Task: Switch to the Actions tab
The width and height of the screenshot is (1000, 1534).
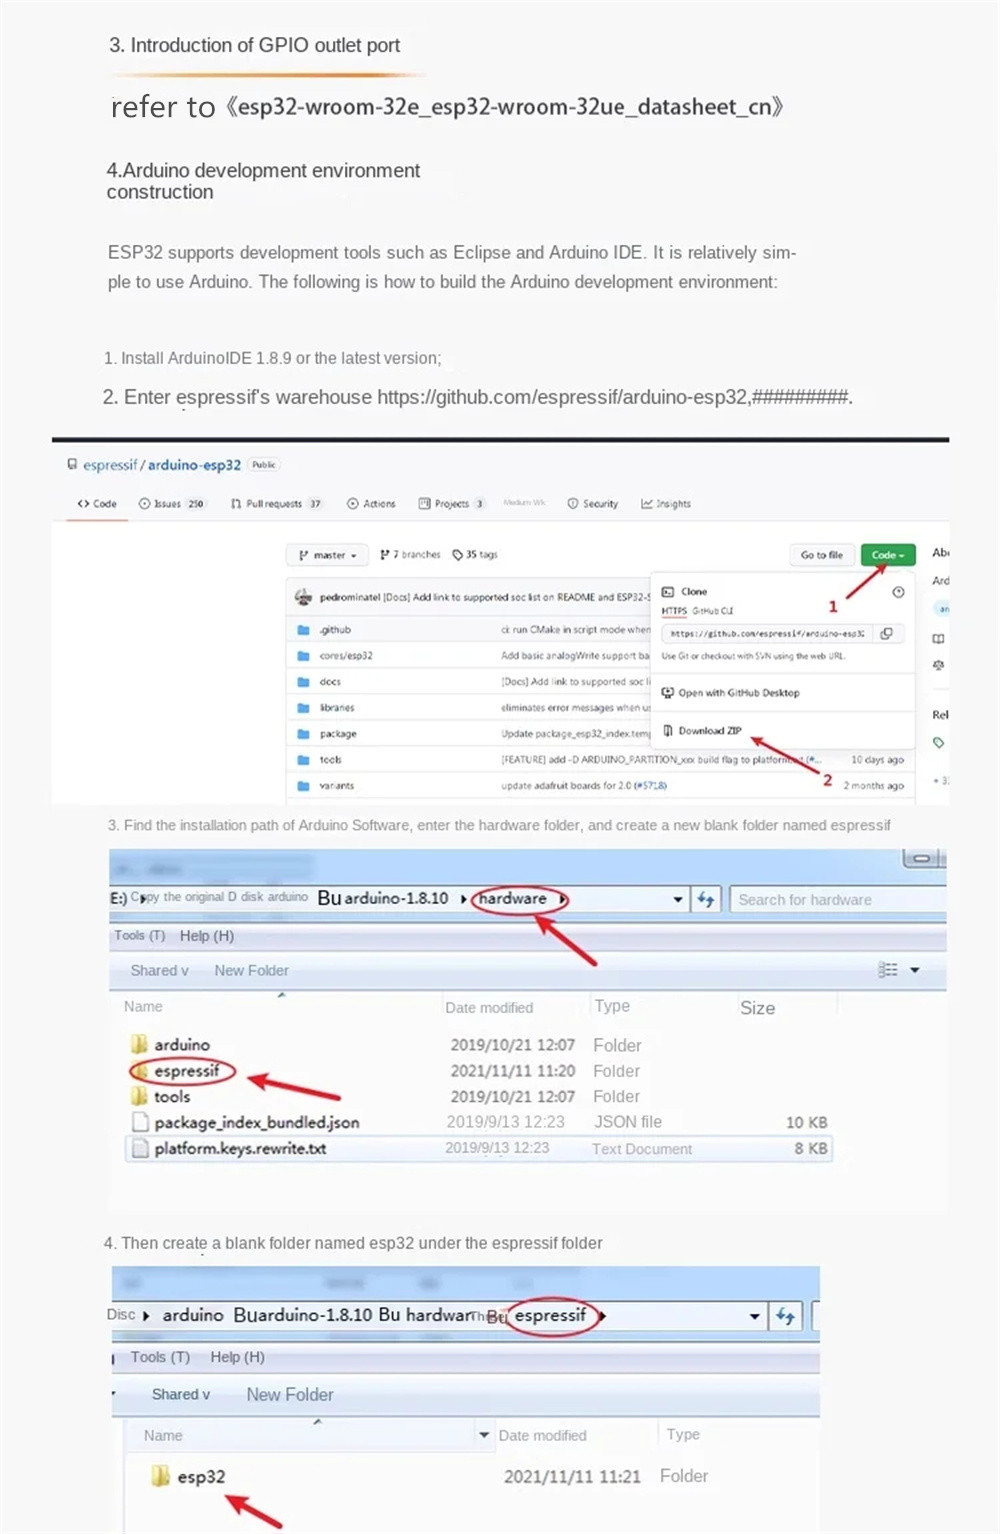Action: tap(371, 504)
